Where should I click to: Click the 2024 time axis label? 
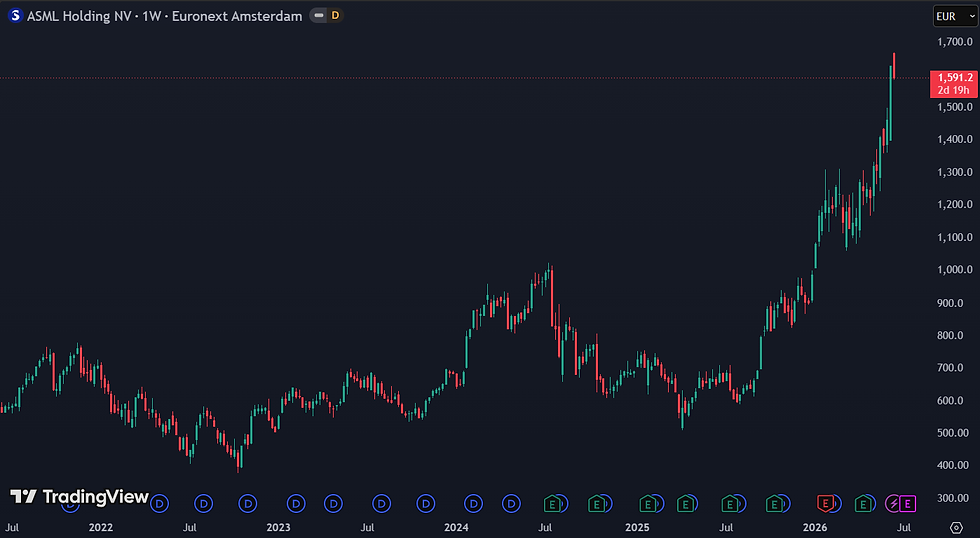tap(456, 527)
